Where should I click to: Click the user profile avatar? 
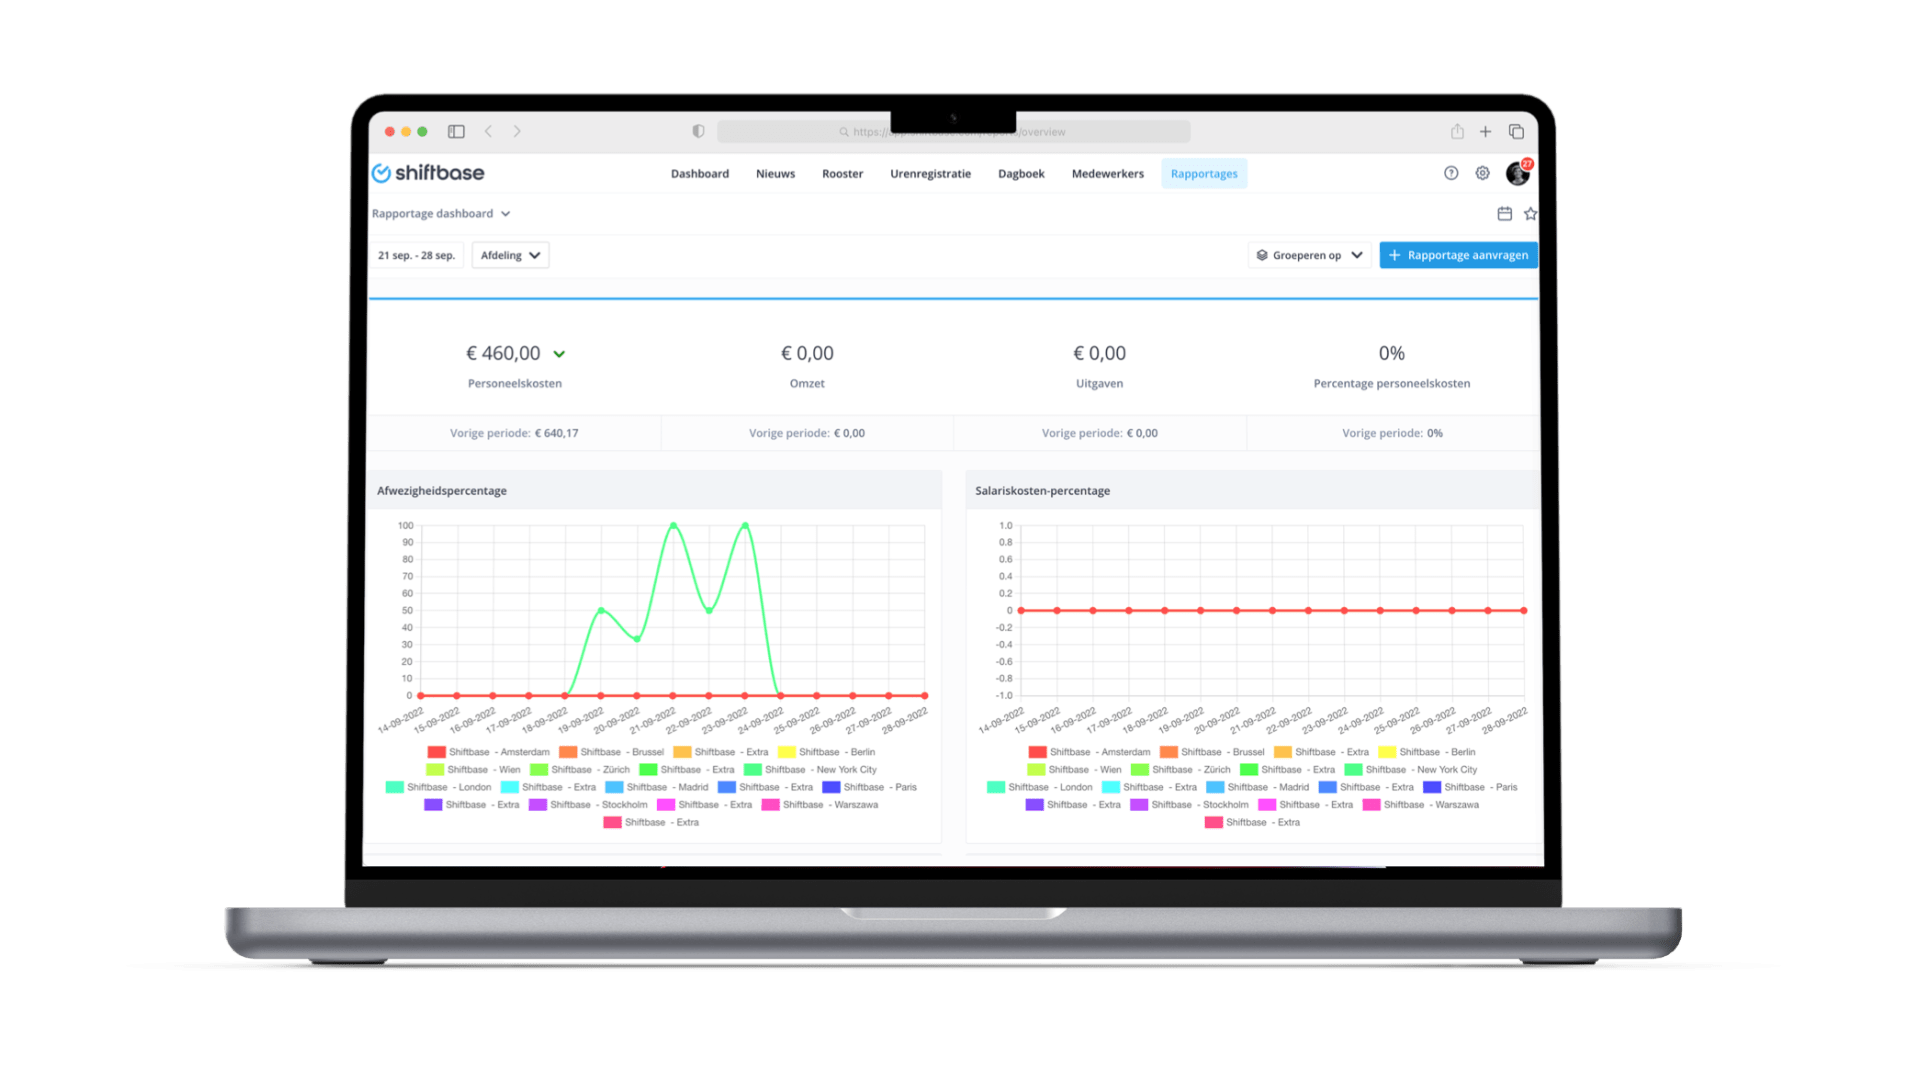[1517, 174]
